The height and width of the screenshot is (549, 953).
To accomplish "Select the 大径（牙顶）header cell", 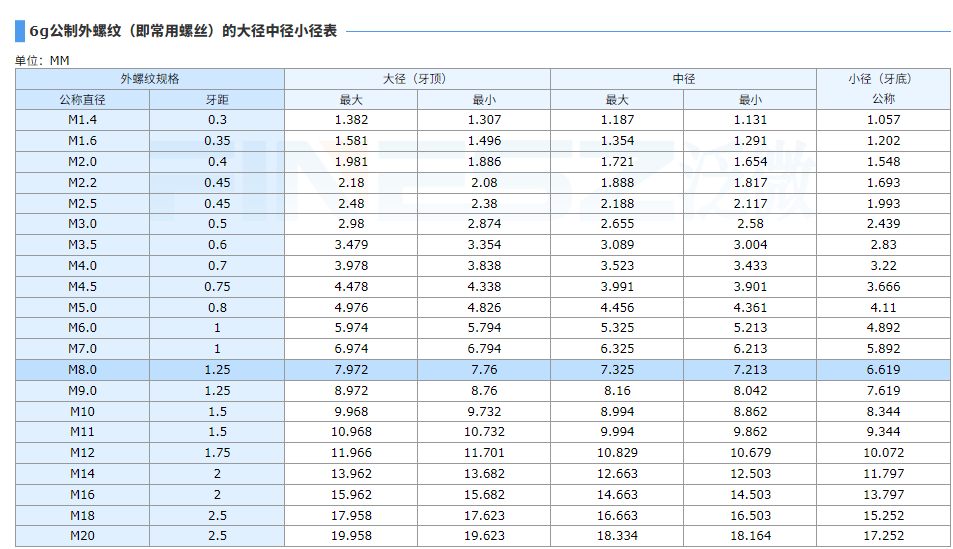I will (417, 78).
